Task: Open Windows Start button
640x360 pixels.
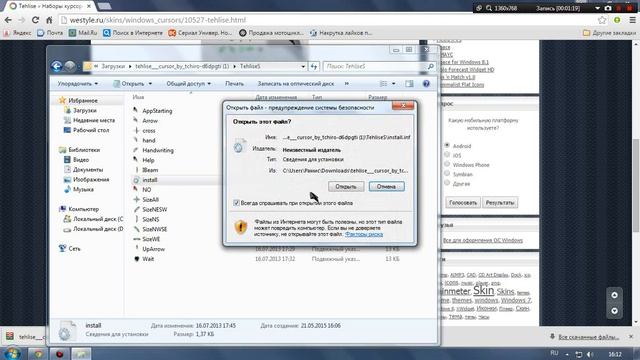Action: pos(12,353)
